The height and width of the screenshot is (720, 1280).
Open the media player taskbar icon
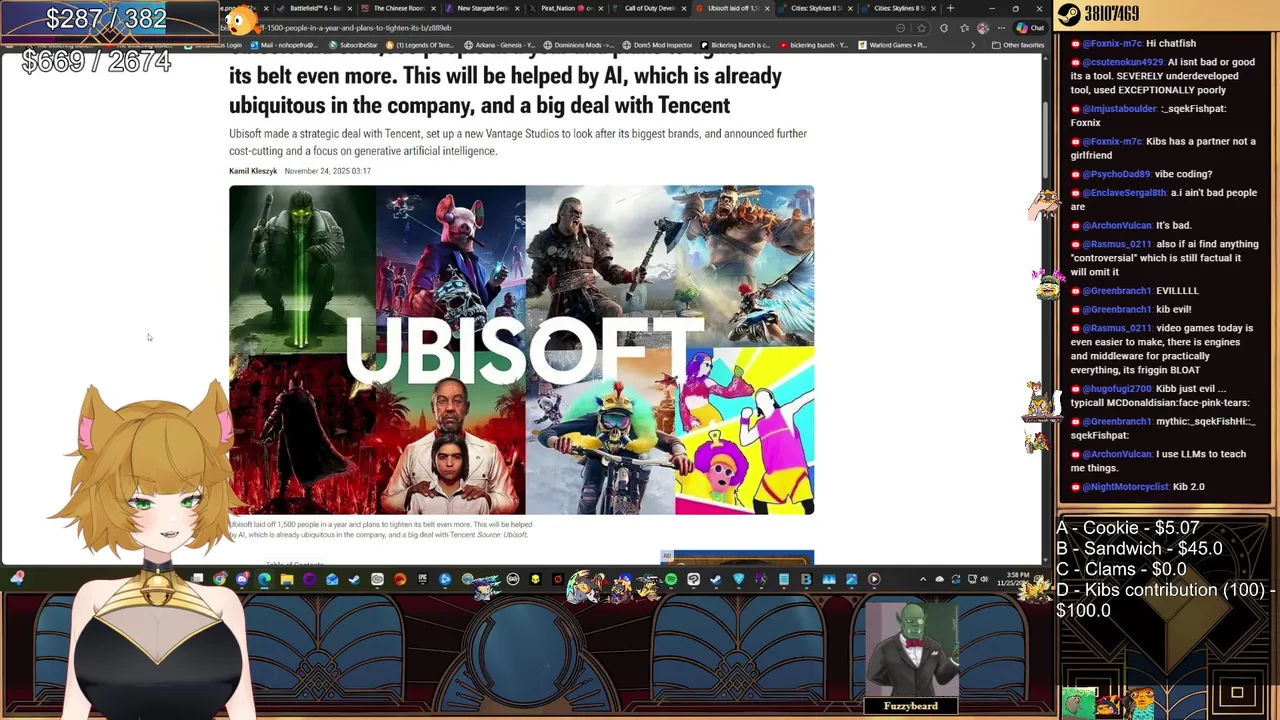pyautogui.click(x=874, y=579)
